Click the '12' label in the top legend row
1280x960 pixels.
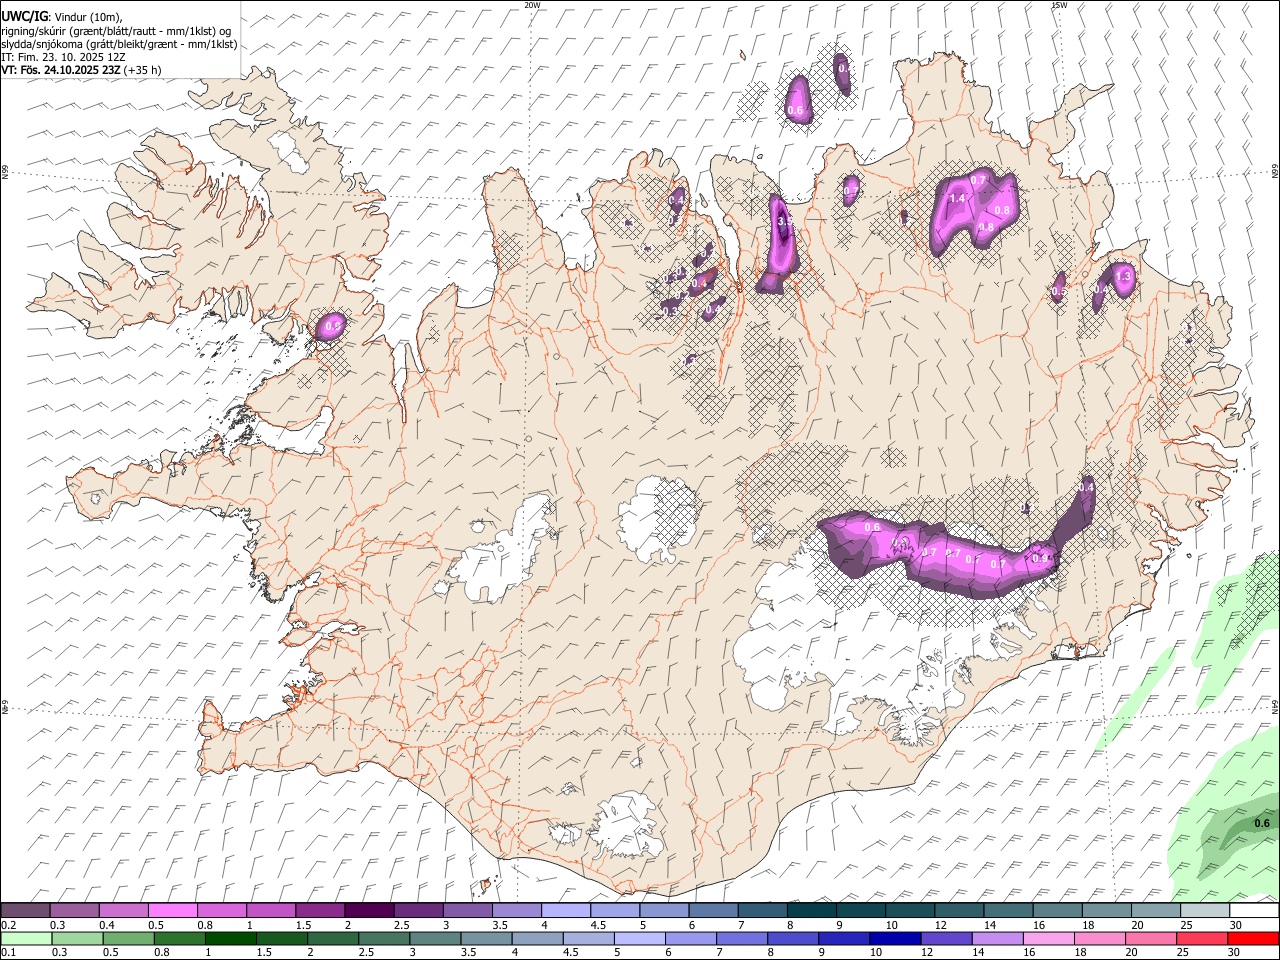pyautogui.click(x=940, y=925)
